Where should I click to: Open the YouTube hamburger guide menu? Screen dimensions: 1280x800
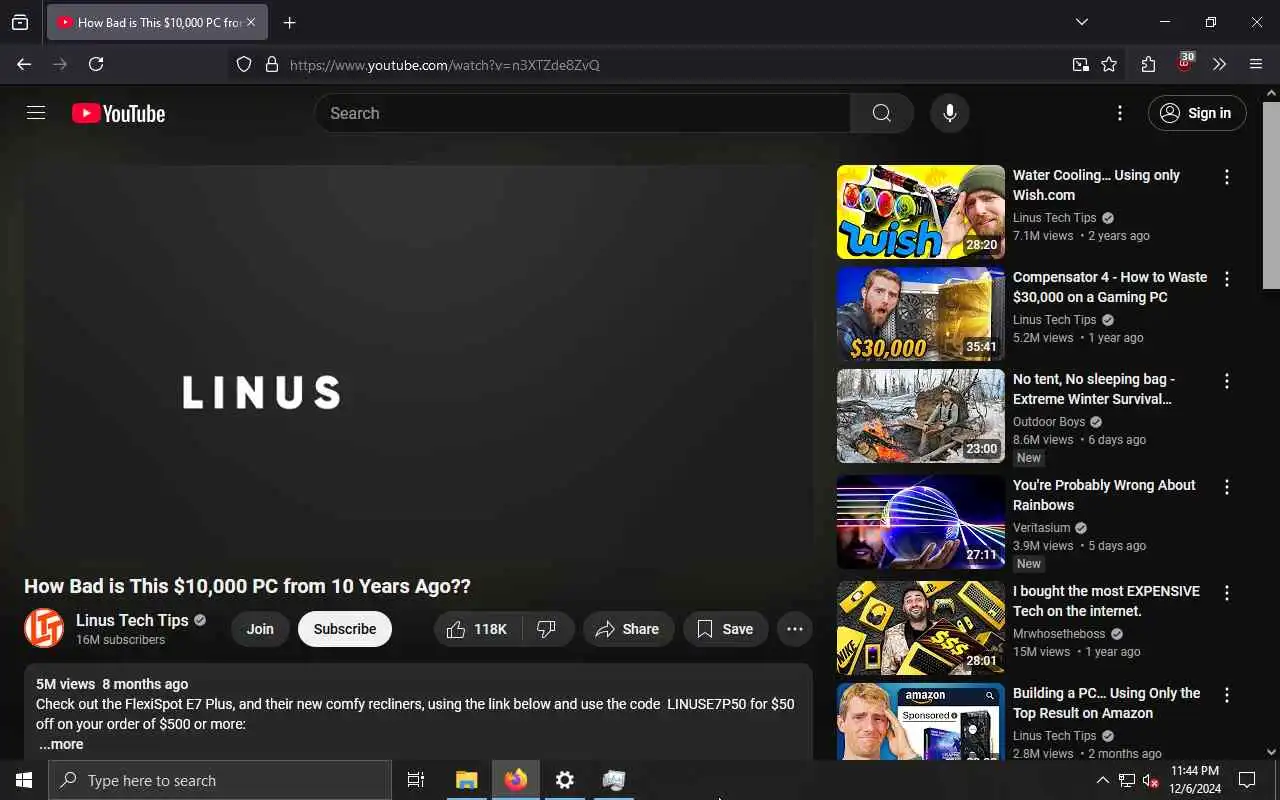click(36, 113)
